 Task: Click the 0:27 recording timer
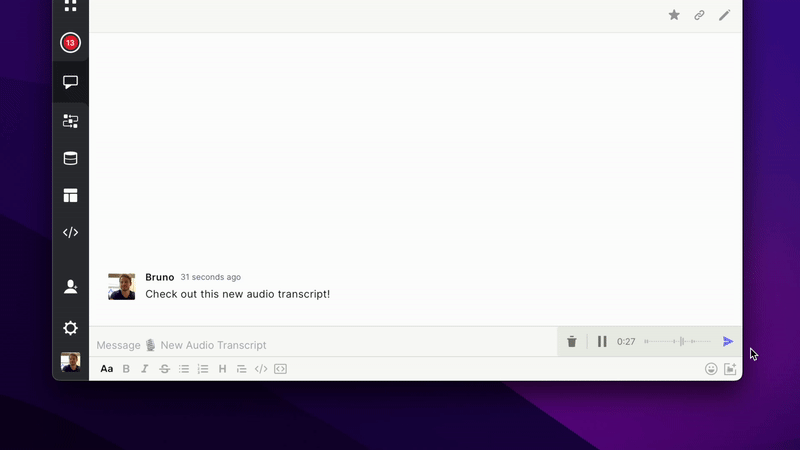[x=626, y=342]
